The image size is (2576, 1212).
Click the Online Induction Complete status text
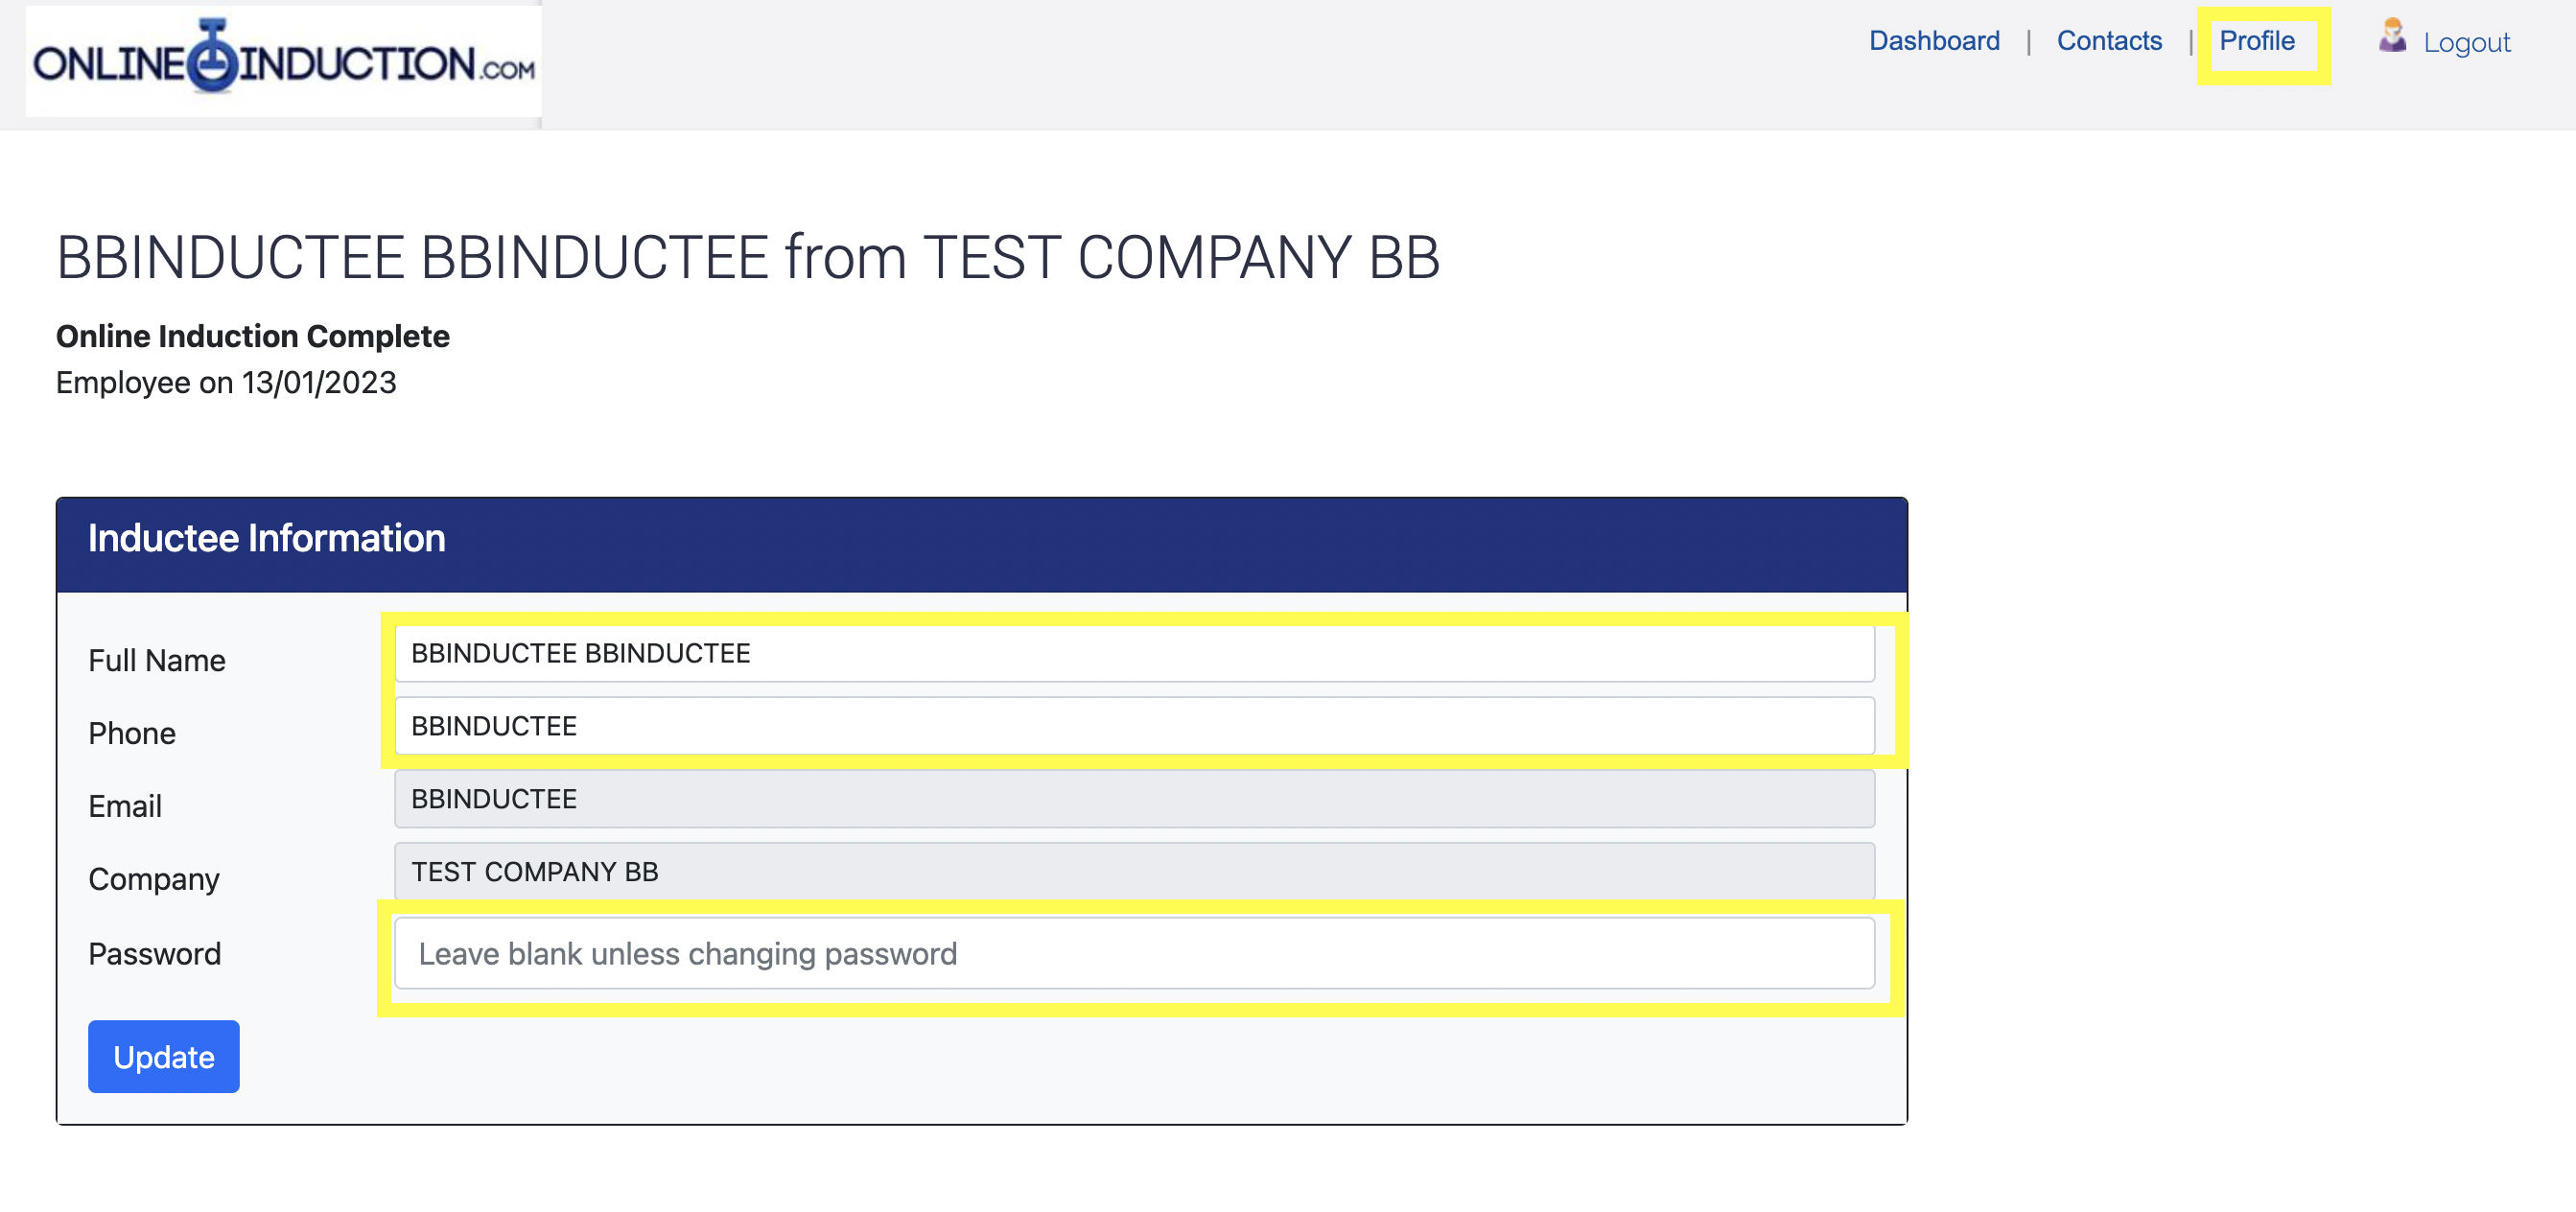(253, 336)
